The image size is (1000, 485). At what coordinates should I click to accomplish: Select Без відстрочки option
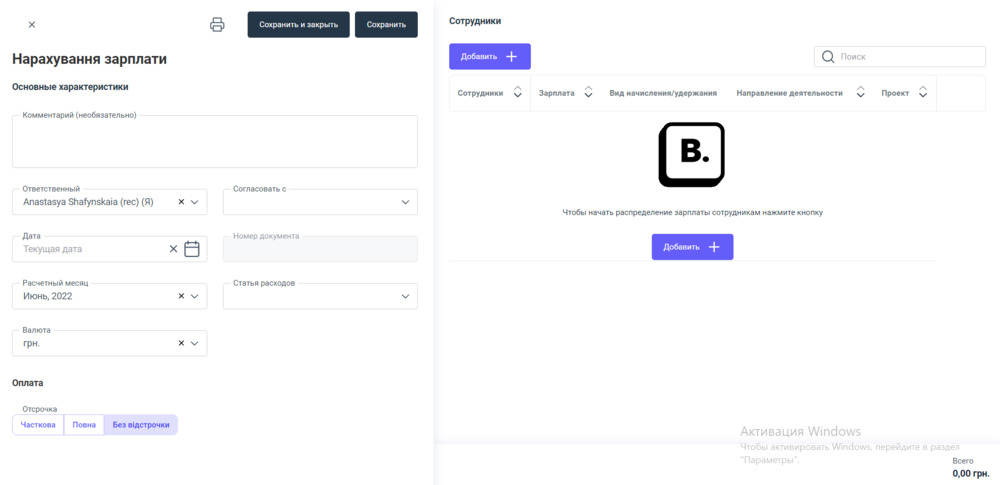click(141, 425)
